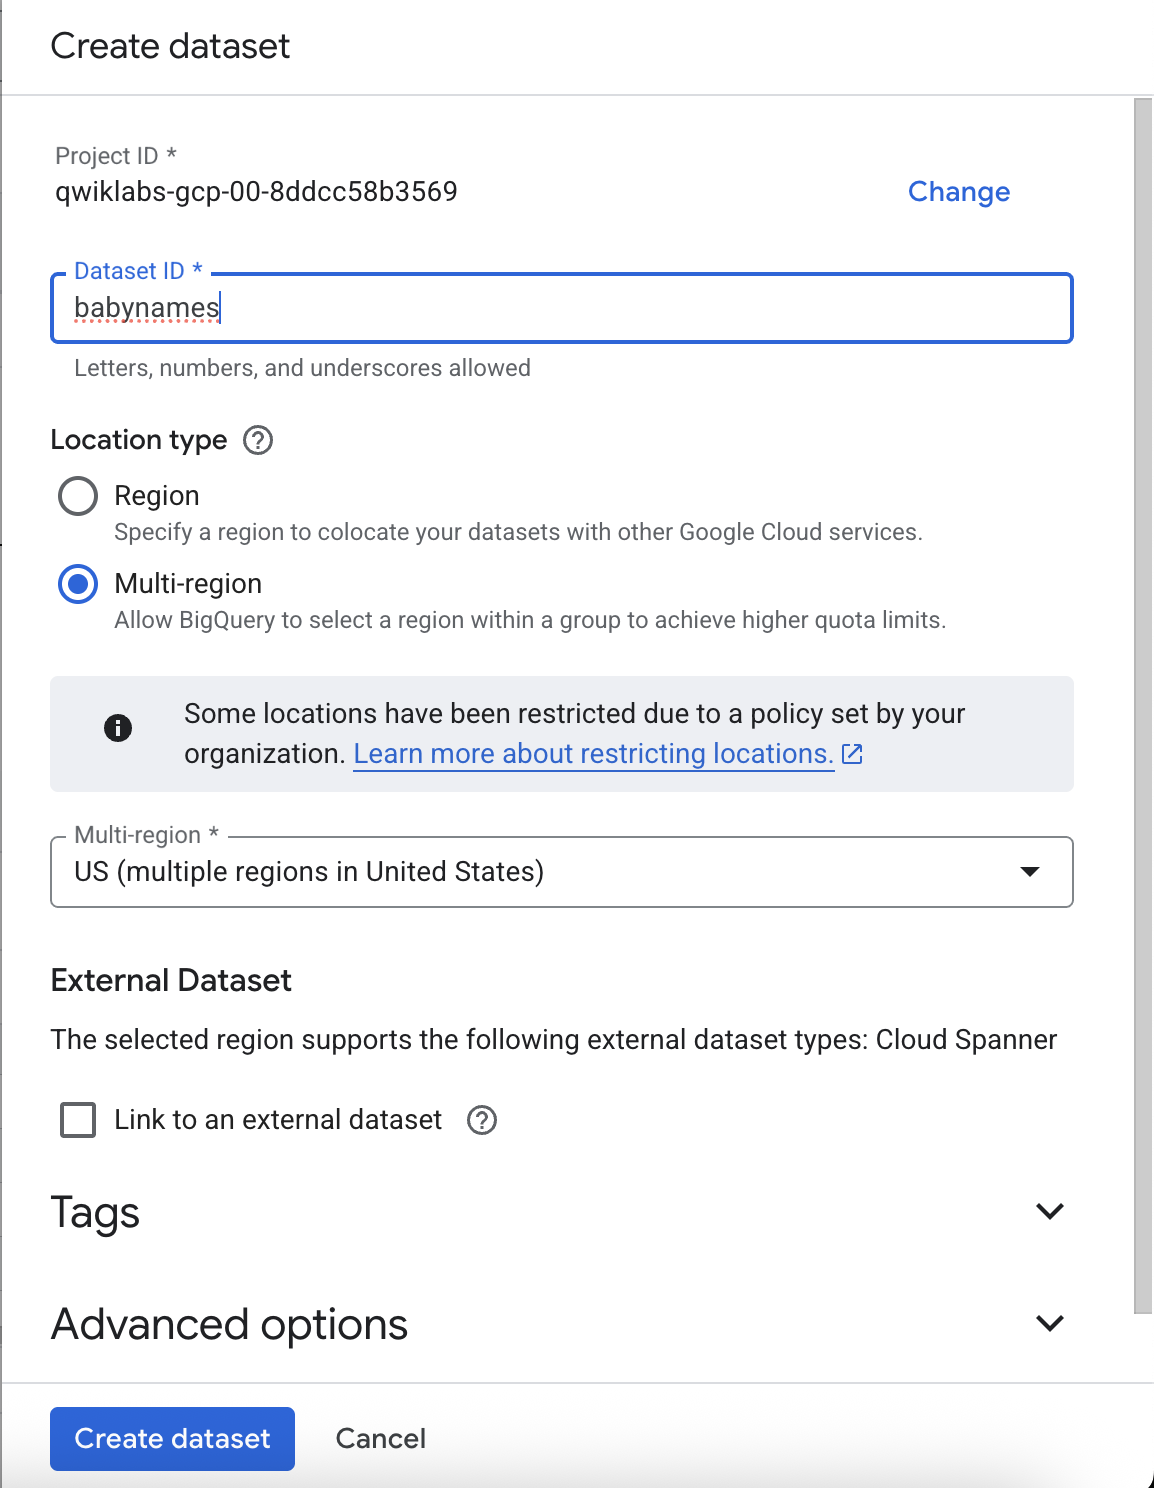Select the Multi-region radio button
Viewport: 1154px width, 1488px height.
tap(77, 584)
